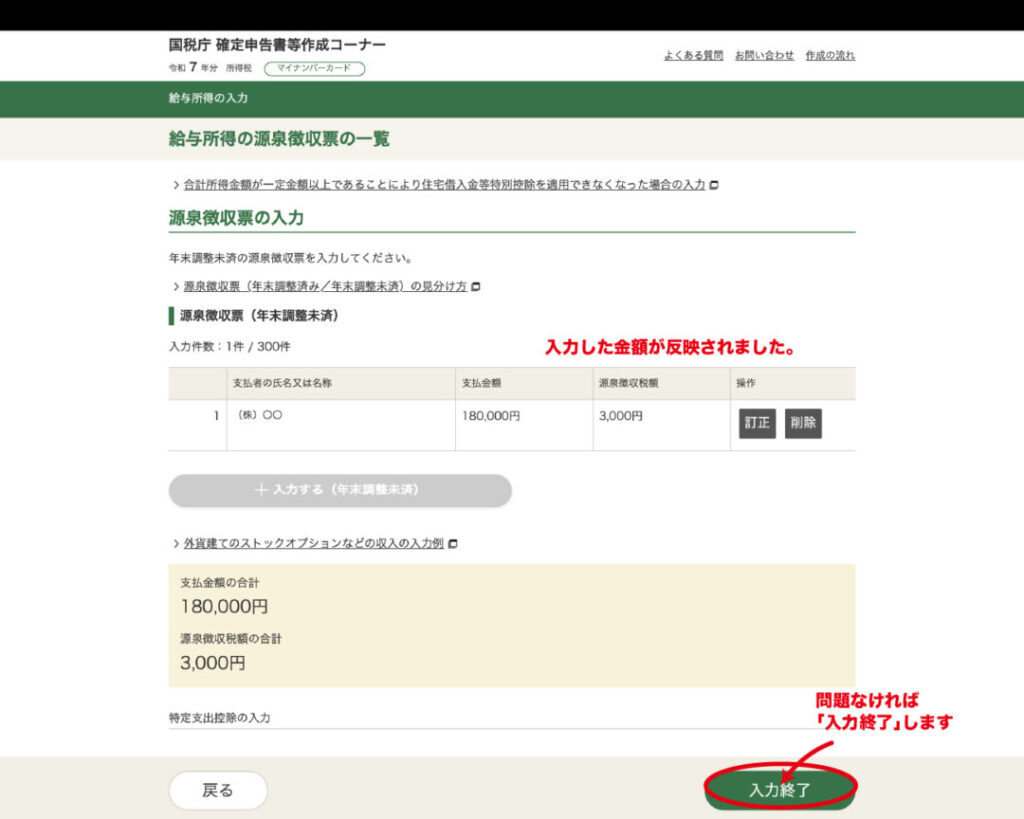Open the 住宅借入金等特別控除 guidance link
The image size is (1024, 819).
click(444, 185)
